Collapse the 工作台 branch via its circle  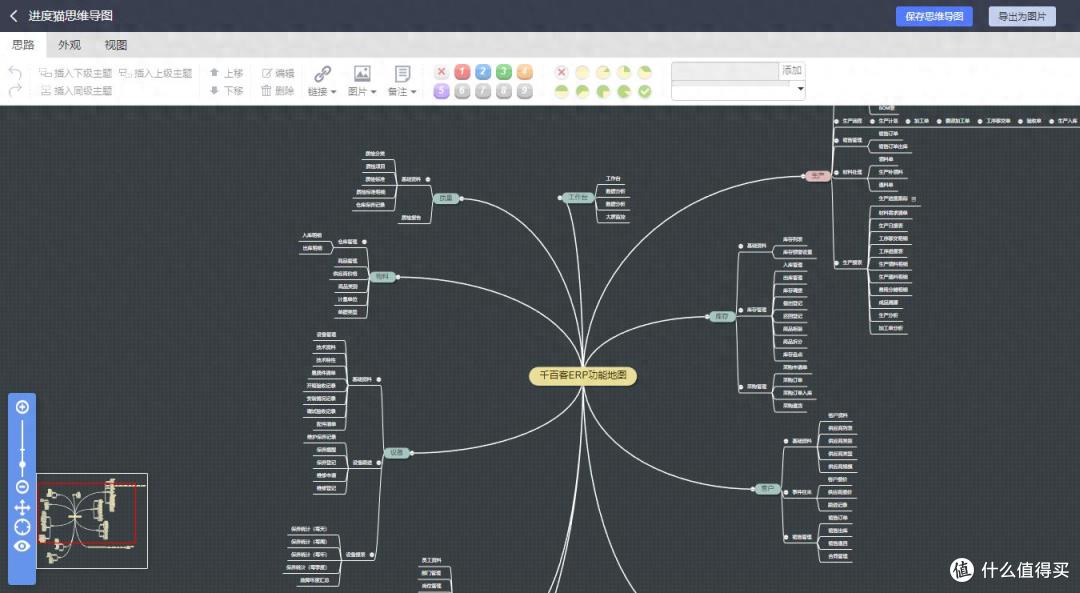[x=560, y=198]
